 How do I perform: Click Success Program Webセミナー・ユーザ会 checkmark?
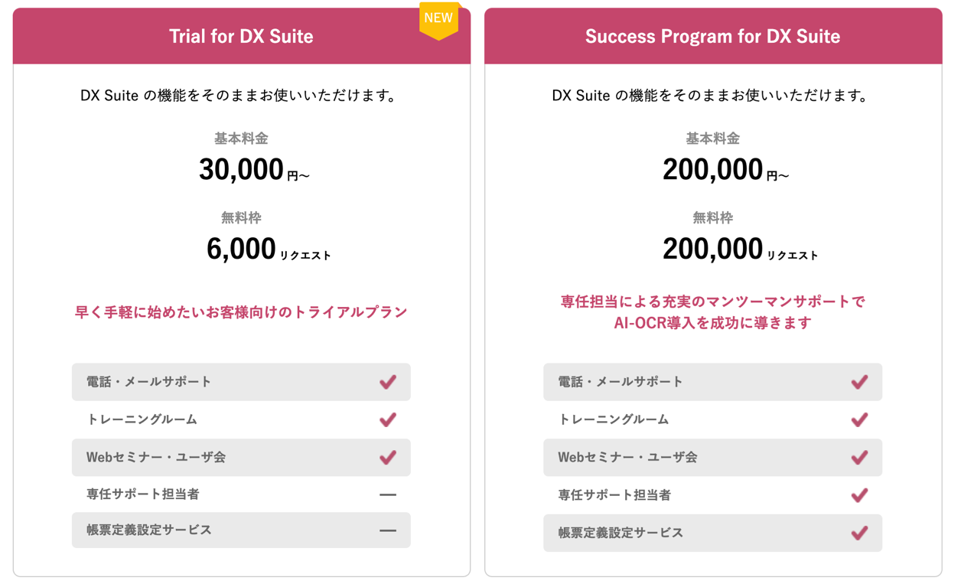click(859, 457)
